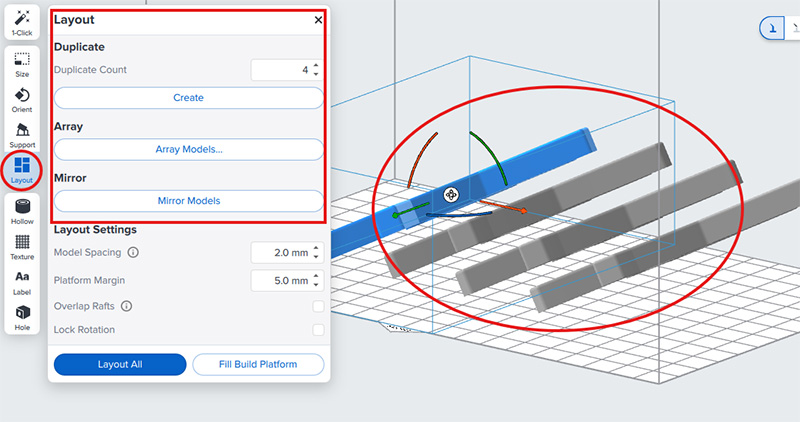Decrease Model Spacing value

pos(316,257)
